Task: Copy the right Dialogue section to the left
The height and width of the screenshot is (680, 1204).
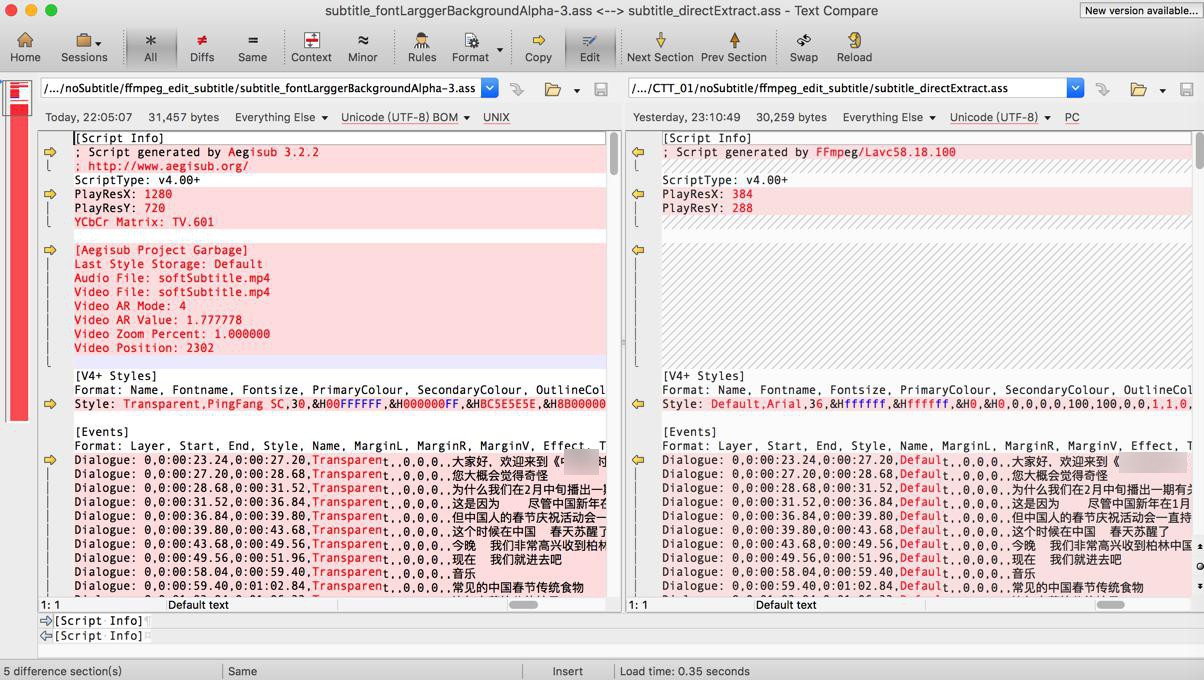Action: point(638,460)
